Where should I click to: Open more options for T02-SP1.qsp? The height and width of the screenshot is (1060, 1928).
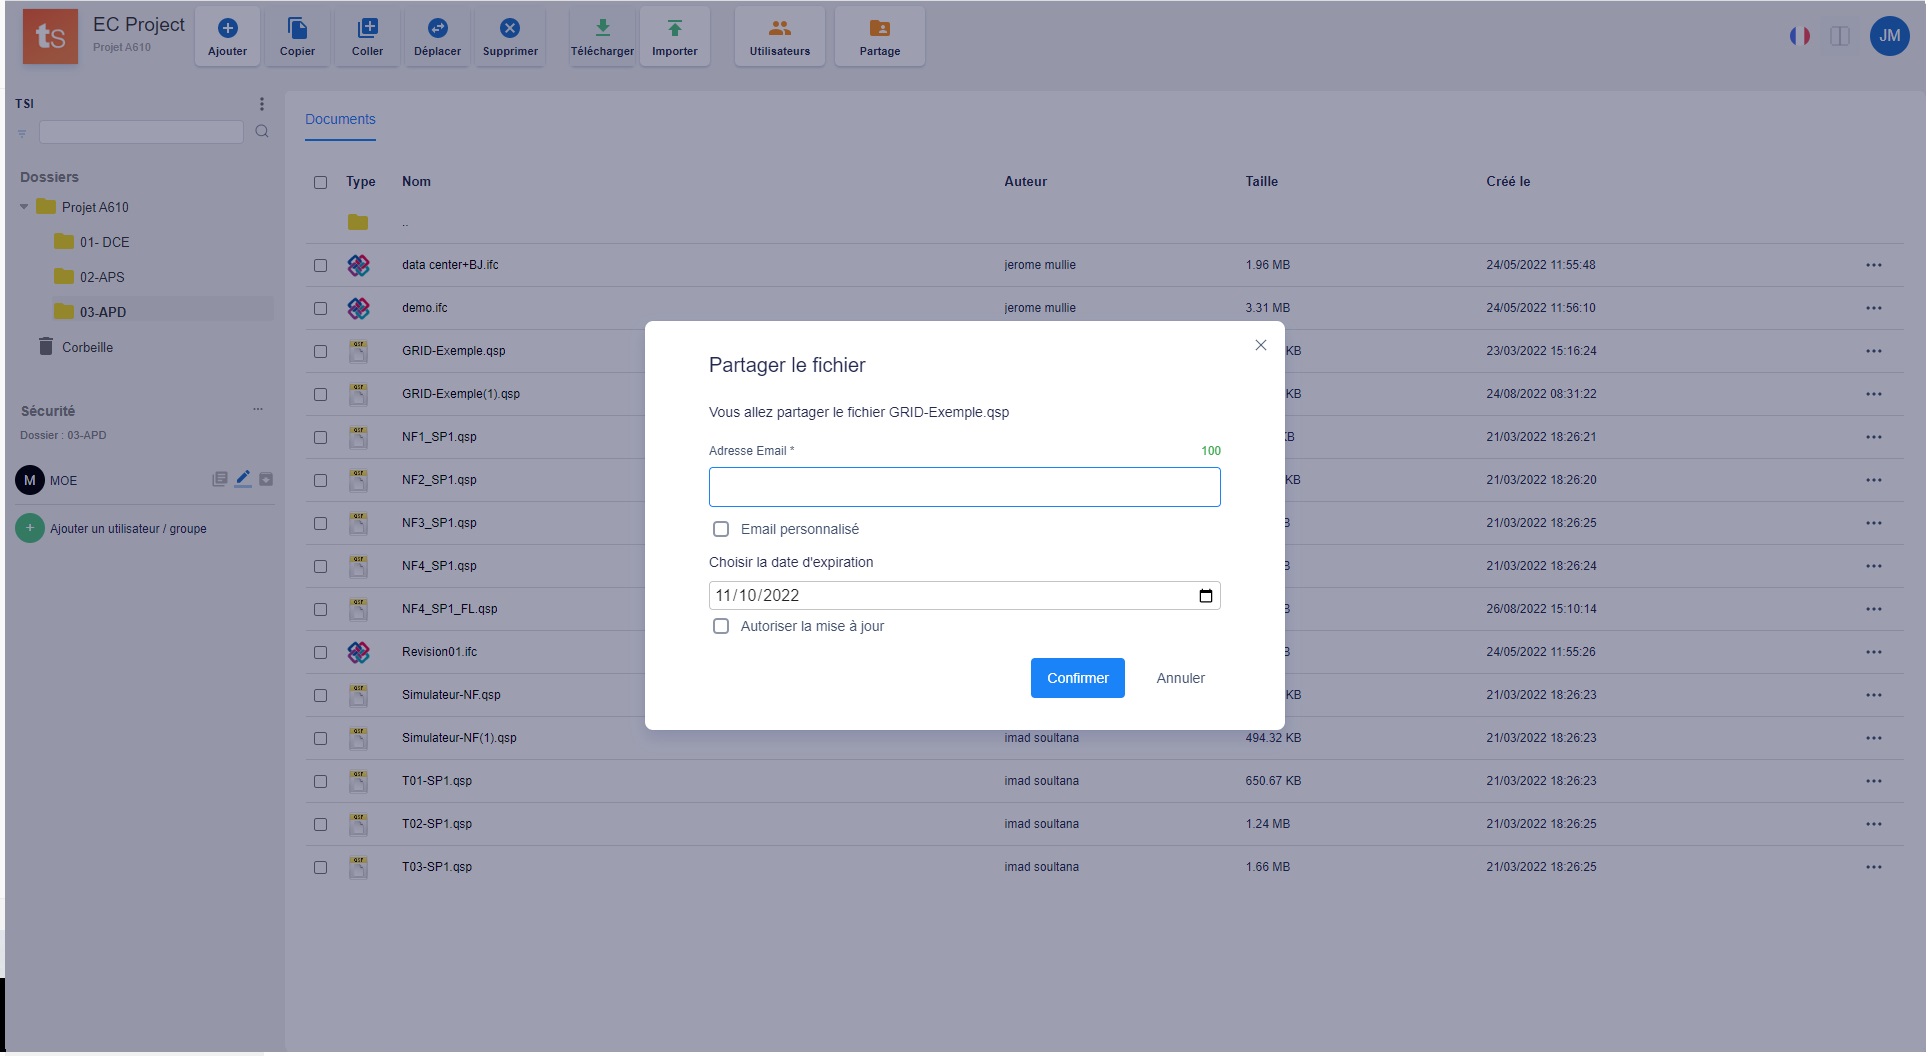point(1873,824)
